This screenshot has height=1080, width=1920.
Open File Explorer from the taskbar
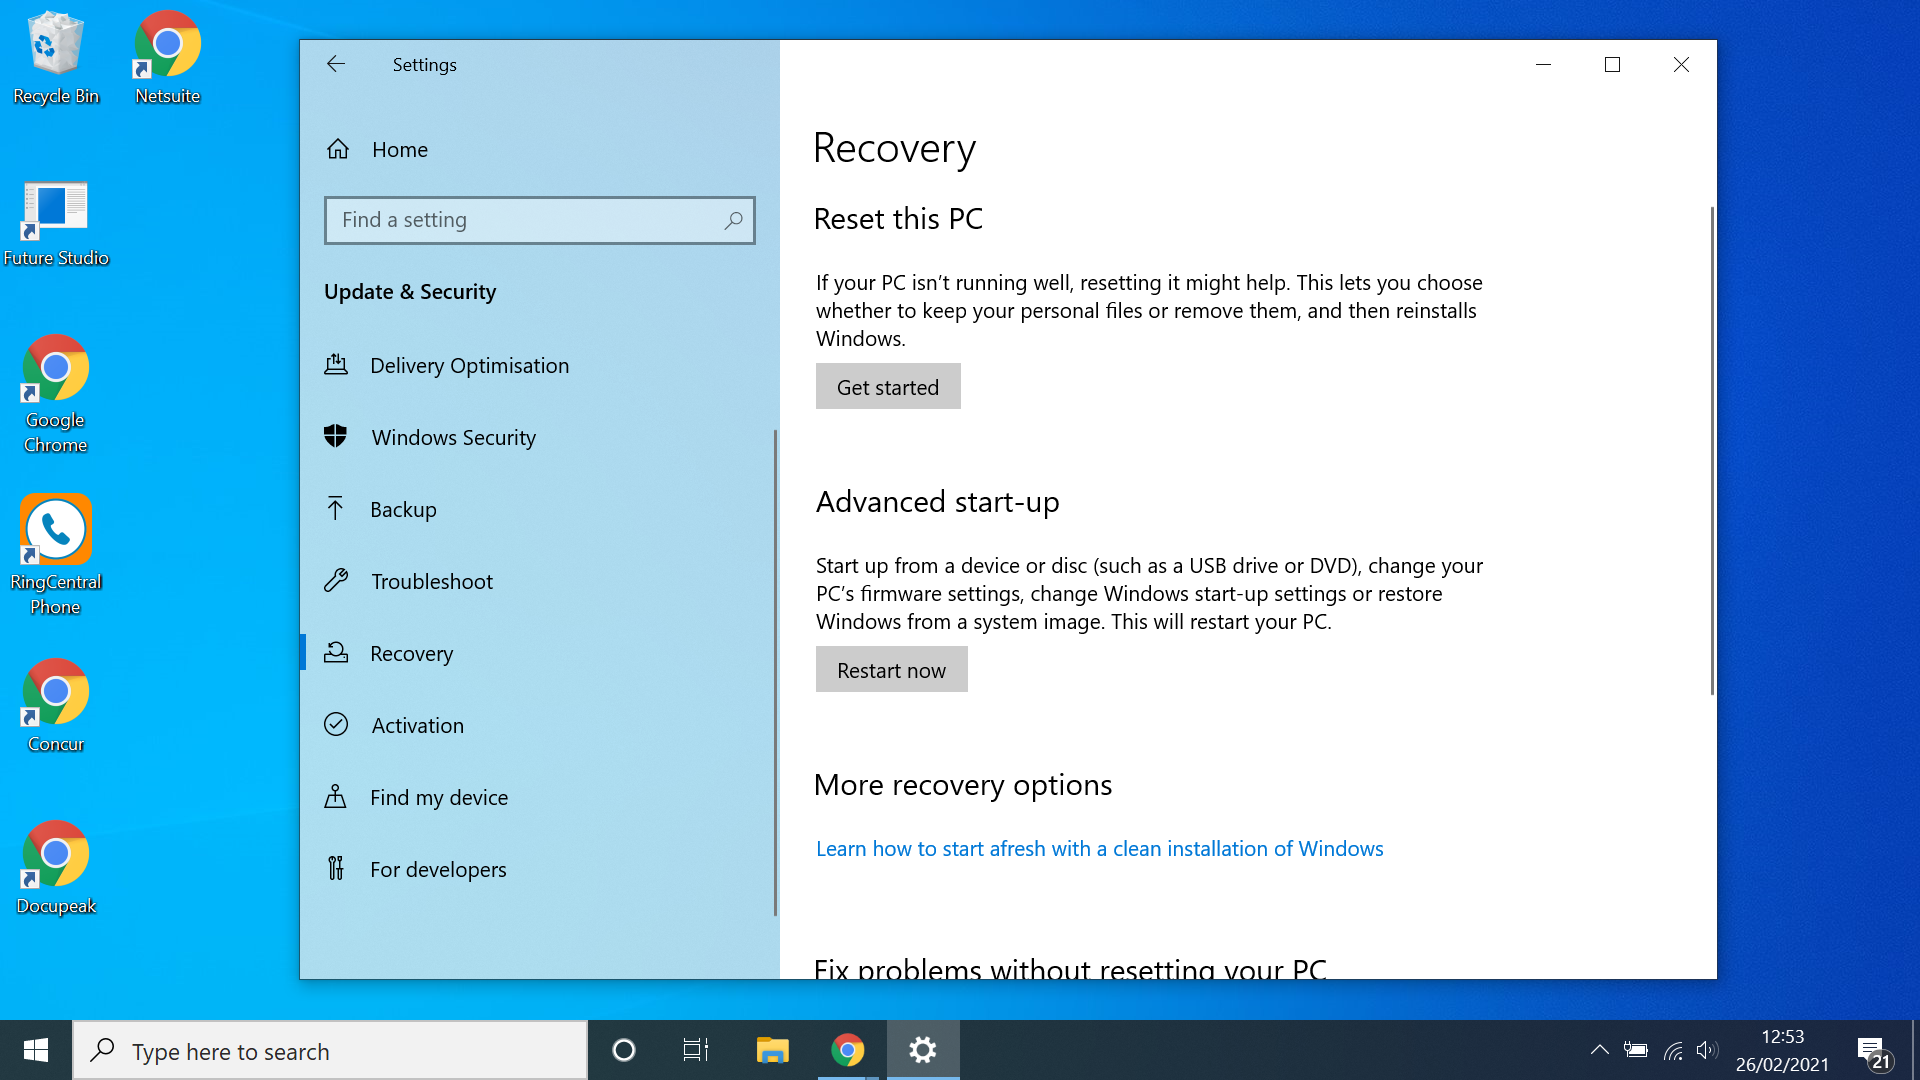pos(771,1050)
